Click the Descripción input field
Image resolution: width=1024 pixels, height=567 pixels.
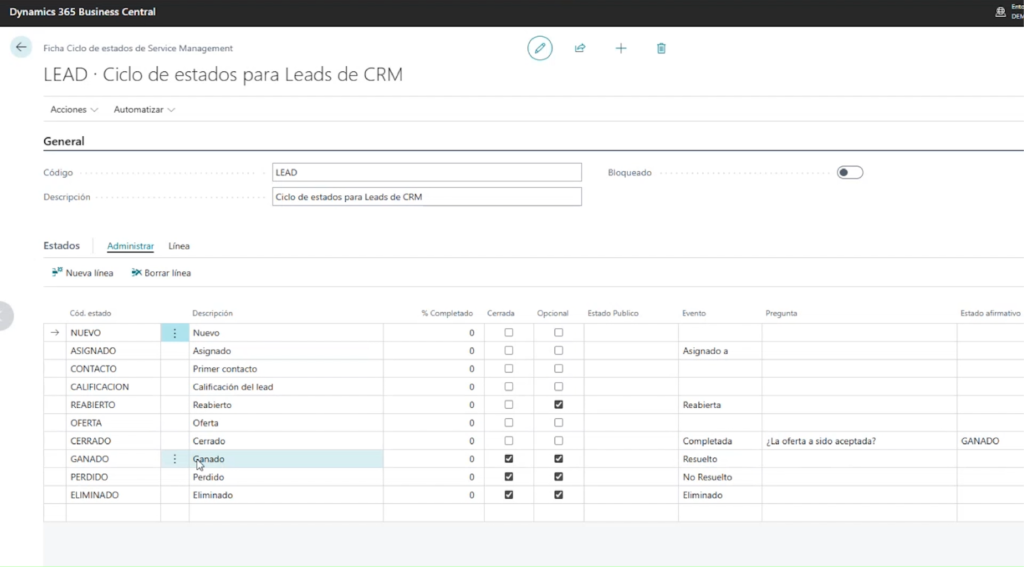pos(426,197)
